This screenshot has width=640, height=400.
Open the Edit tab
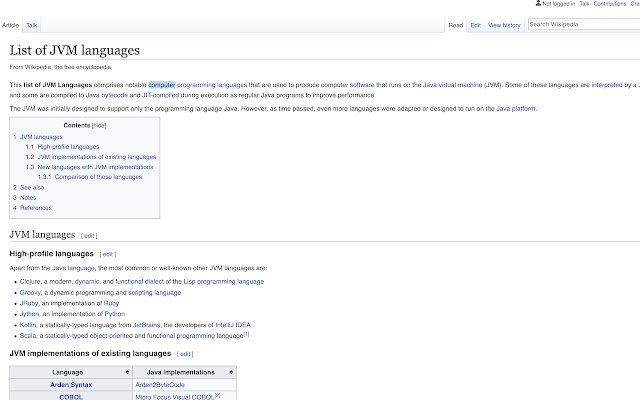[x=475, y=25]
